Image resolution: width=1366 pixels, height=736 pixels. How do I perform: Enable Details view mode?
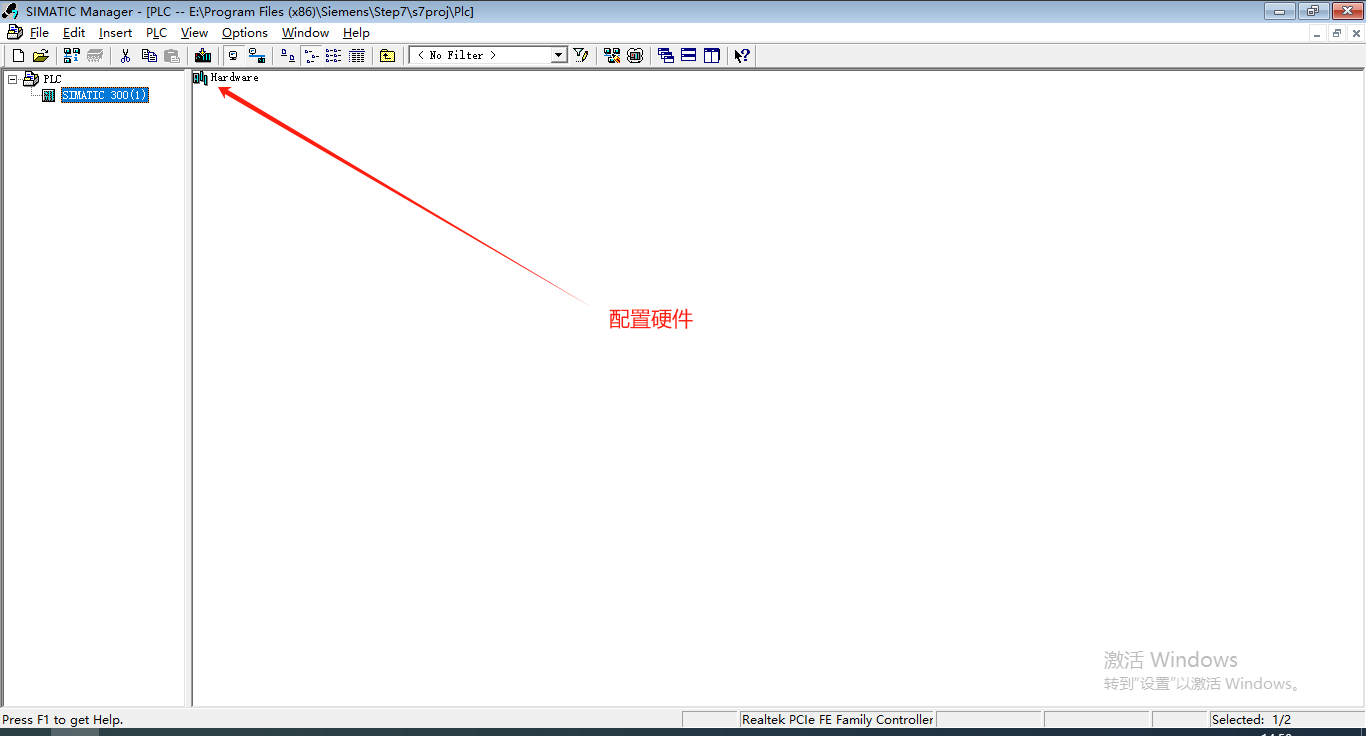coord(356,56)
